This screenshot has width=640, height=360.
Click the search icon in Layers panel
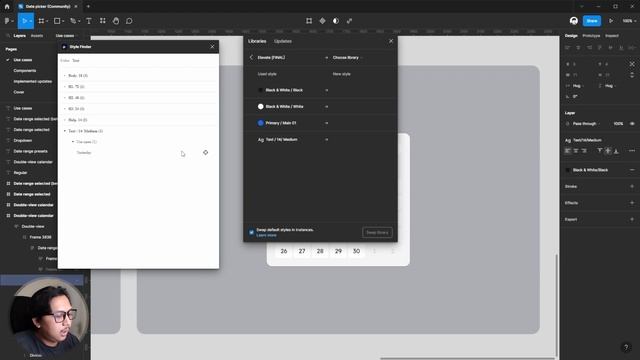[7, 36]
